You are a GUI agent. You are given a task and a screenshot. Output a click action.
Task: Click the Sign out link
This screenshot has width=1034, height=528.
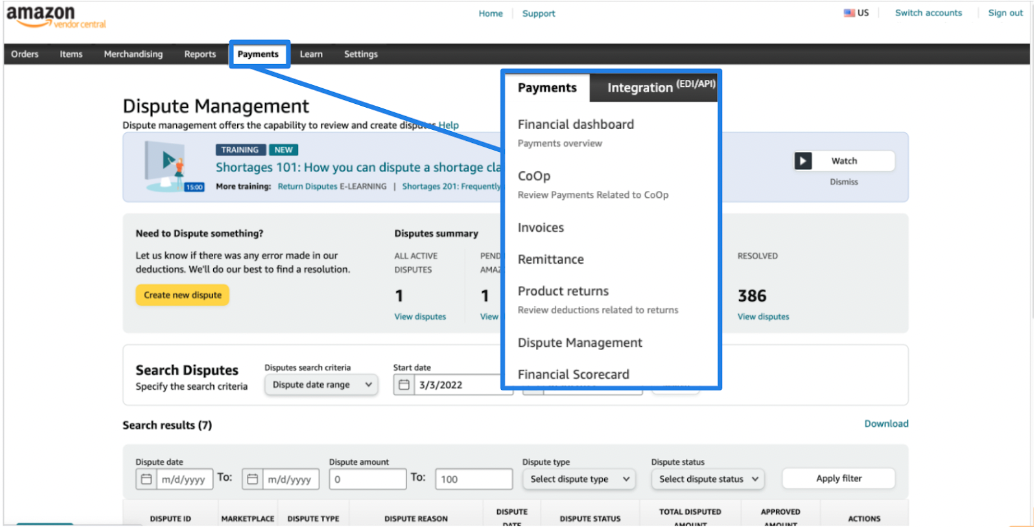(x=1006, y=13)
